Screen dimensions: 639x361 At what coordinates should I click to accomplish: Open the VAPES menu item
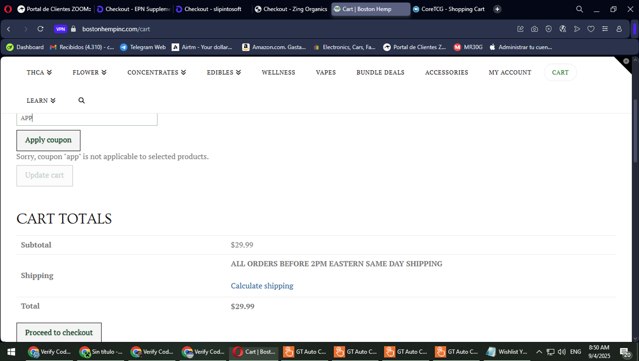pos(326,73)
